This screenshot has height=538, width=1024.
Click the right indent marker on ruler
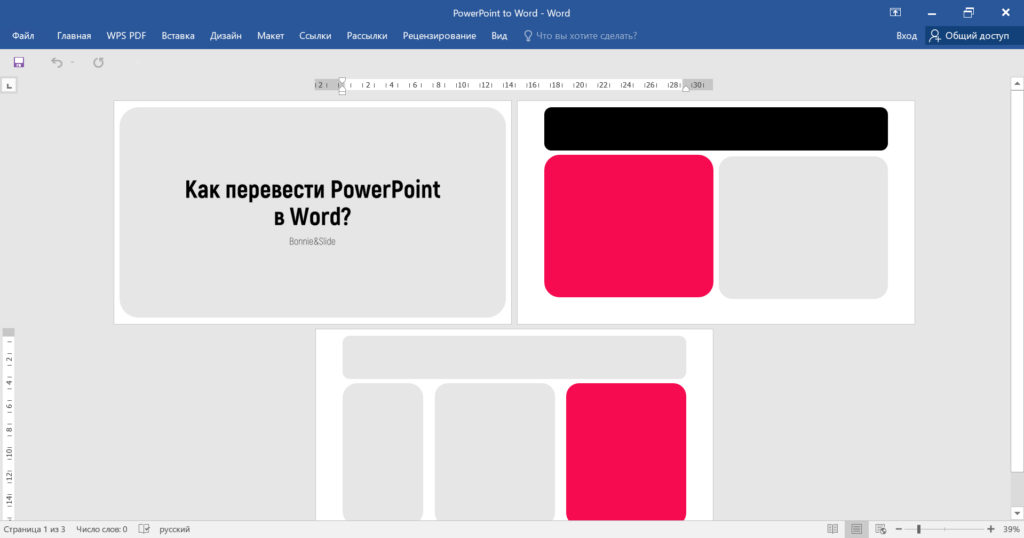point(686,88)
